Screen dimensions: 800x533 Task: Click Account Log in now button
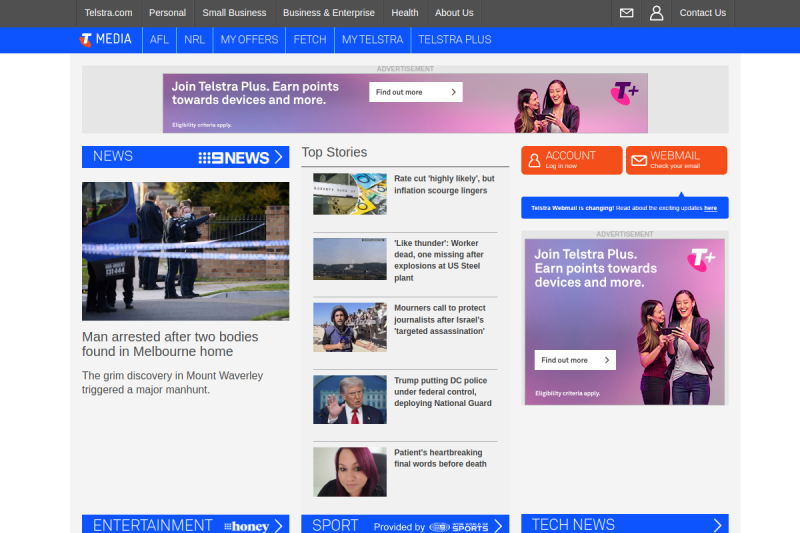[571, 160]
